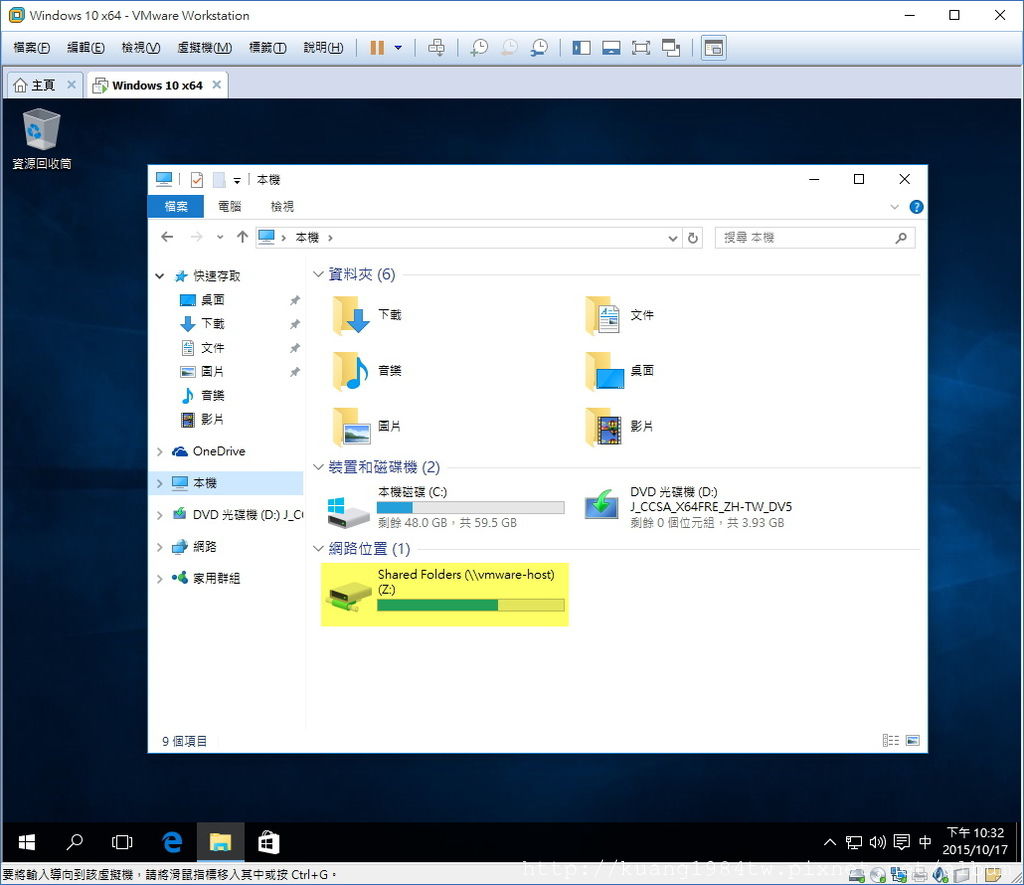Select the 資源回收筒 recycle bin desktop icon
Viewport: 1024px width, 885px height.
[x=42, y=139]
